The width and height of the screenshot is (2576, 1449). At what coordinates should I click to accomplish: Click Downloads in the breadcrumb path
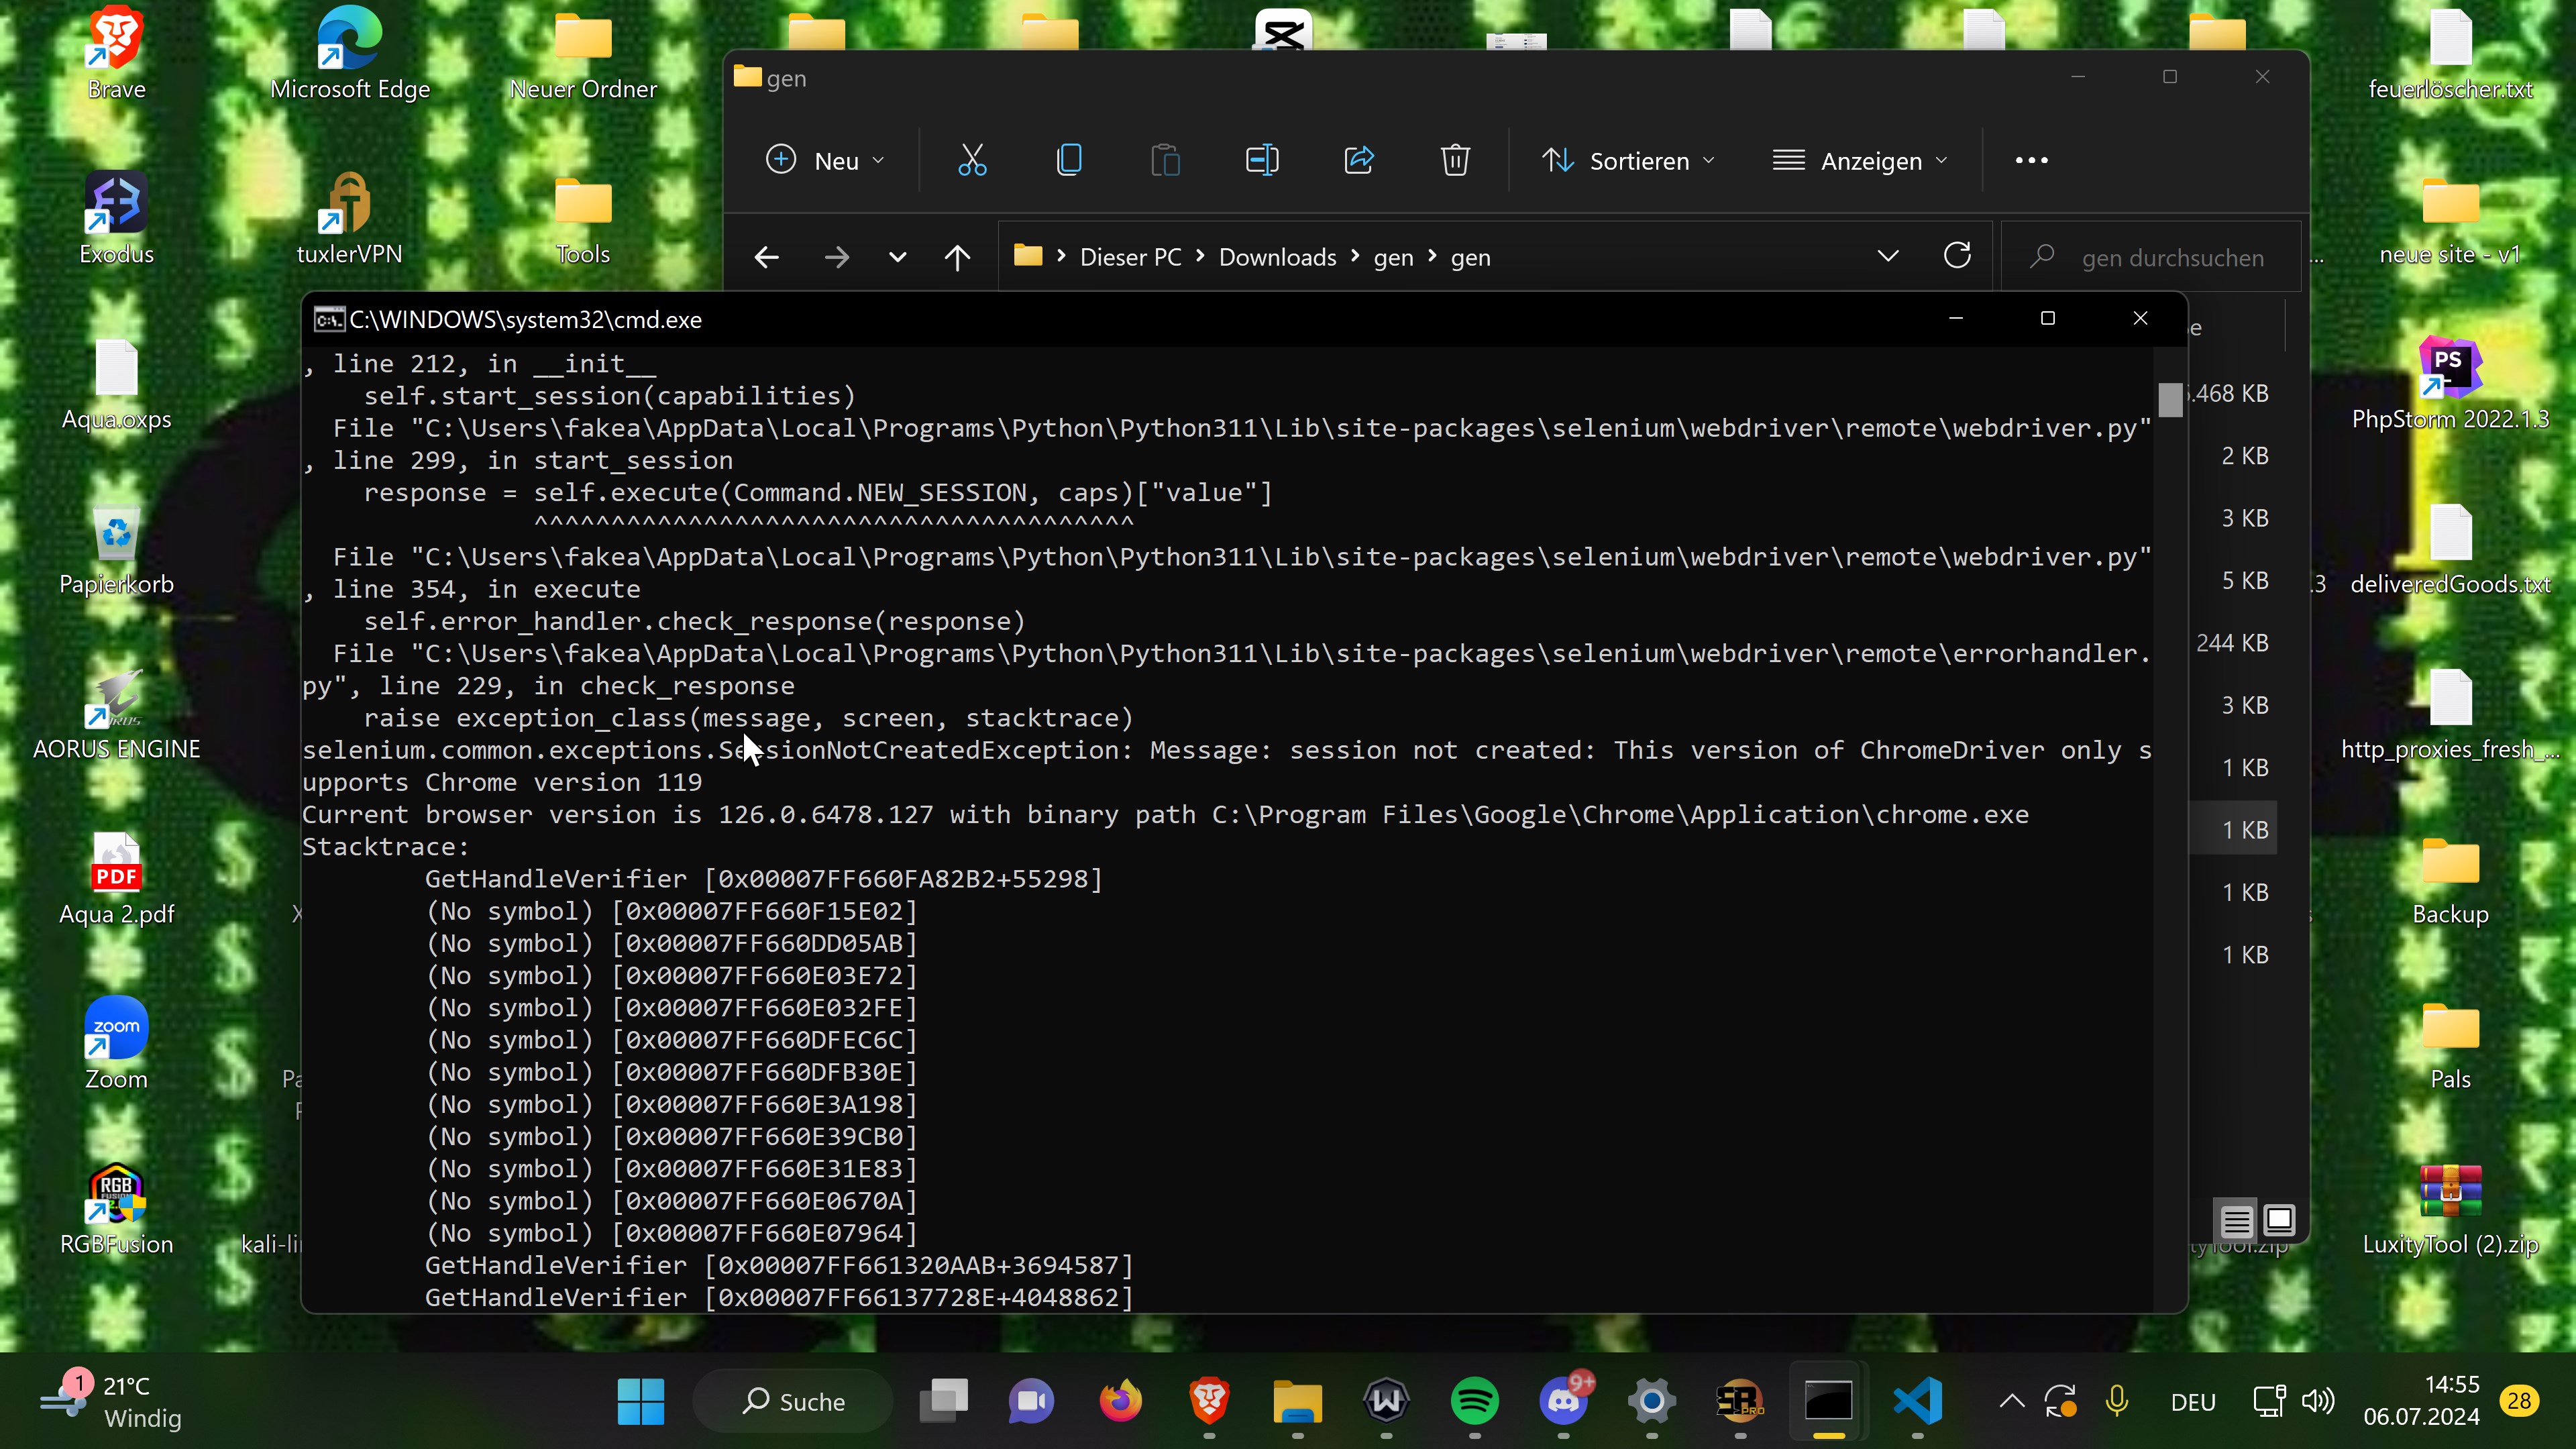(x=1277, y=257)
